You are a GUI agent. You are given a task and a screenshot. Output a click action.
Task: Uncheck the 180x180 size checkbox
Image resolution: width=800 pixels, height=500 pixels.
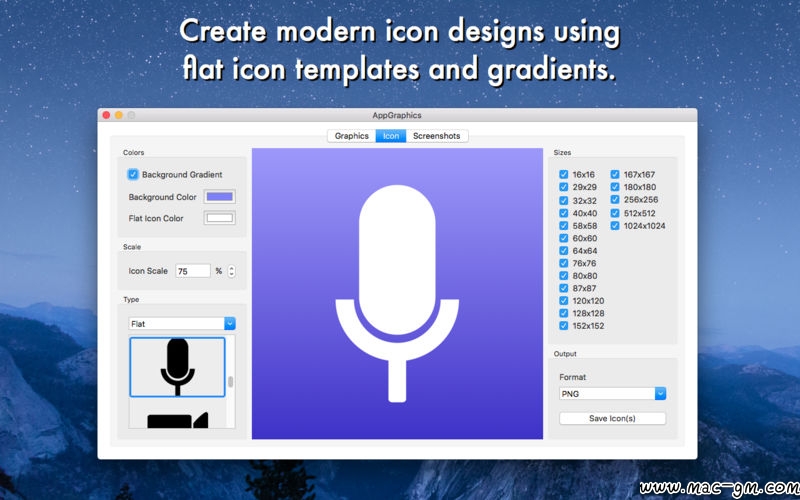coord(615,187)
